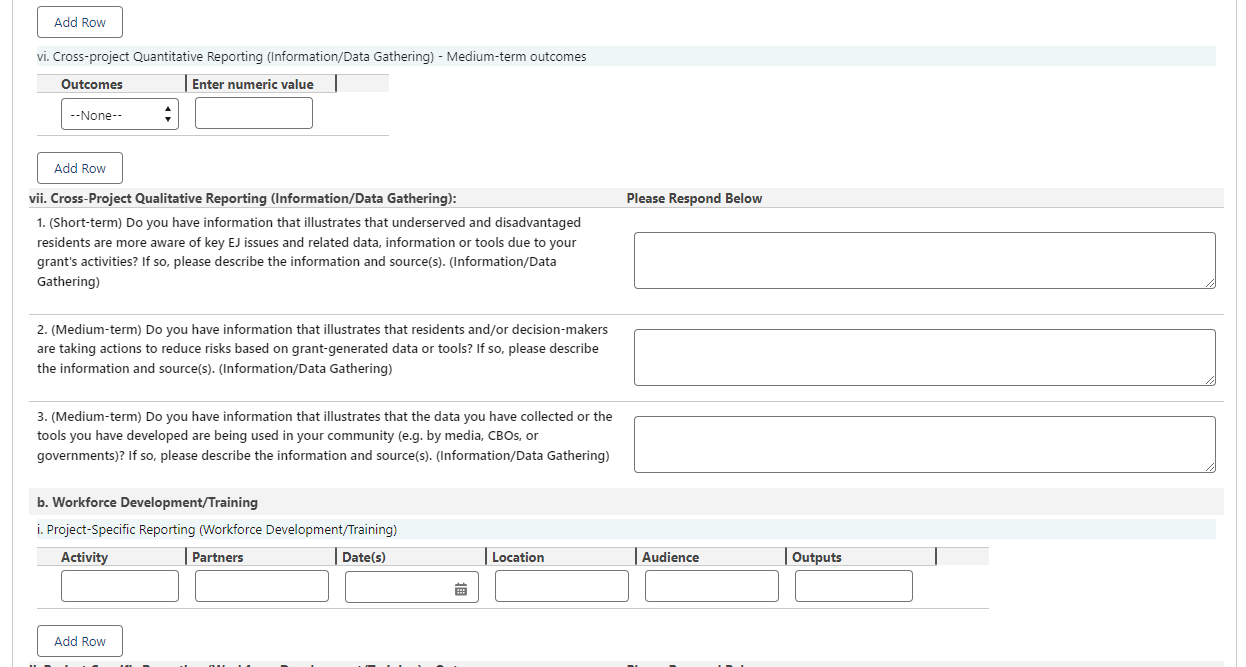Select the Location input box
This screenshot has width=1246, height=667.
point(561,586)
